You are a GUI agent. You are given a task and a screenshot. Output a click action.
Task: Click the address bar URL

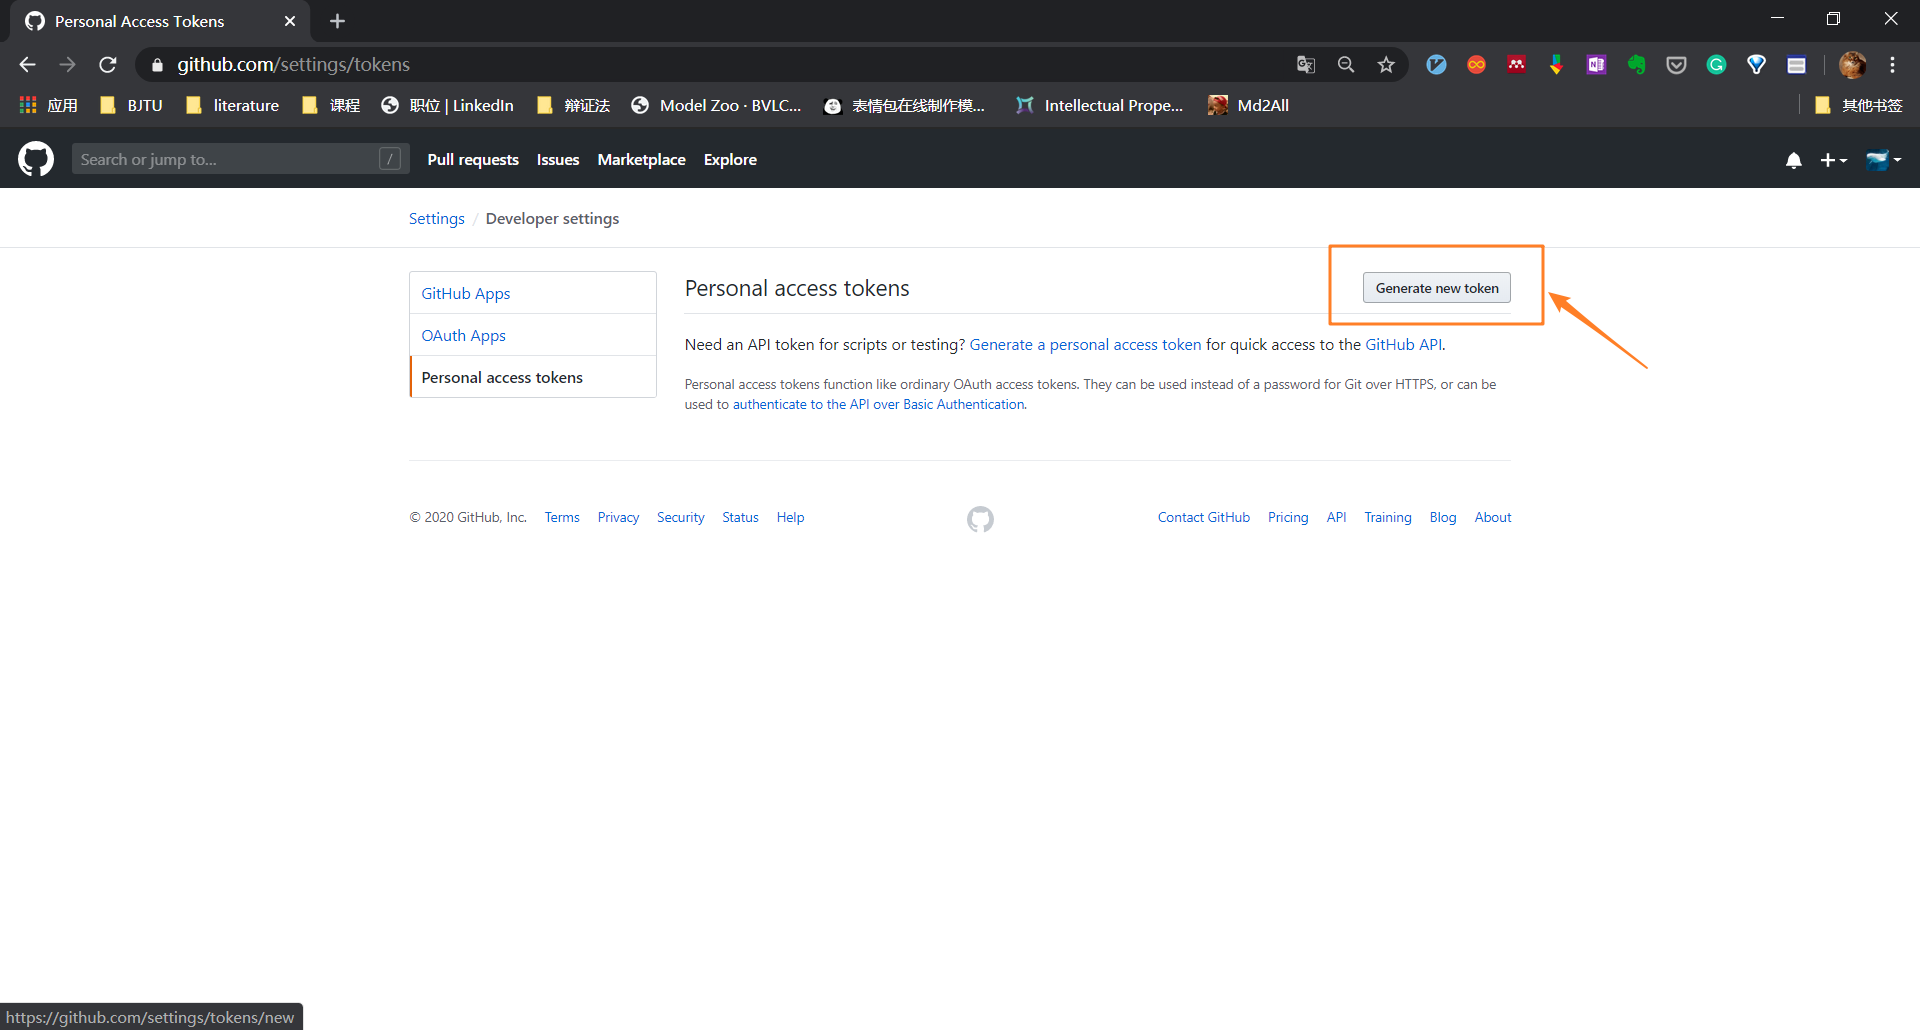[293, 65]
